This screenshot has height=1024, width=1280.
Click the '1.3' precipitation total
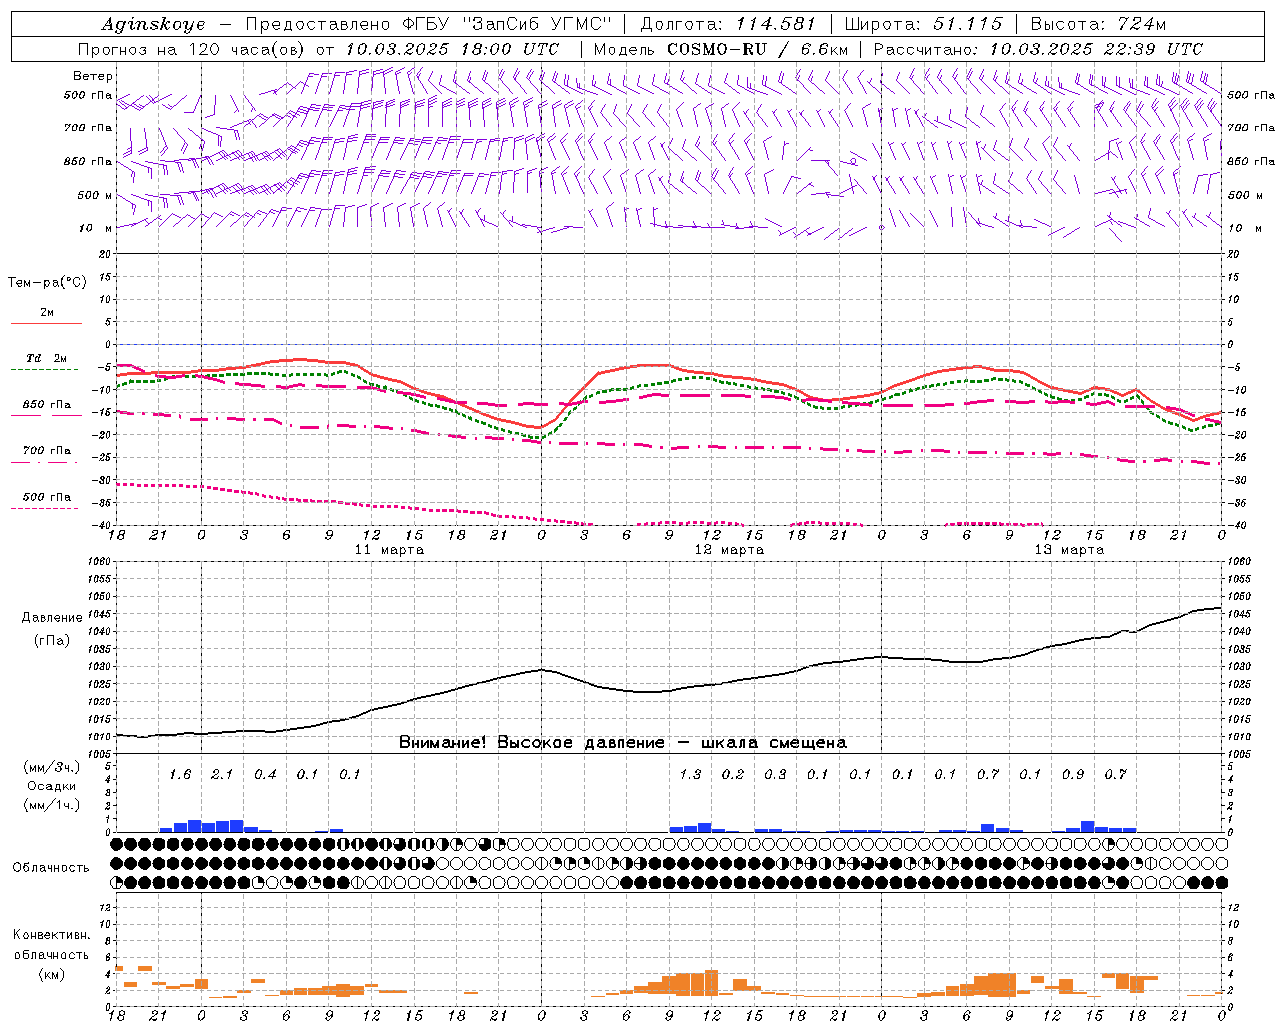690,774
